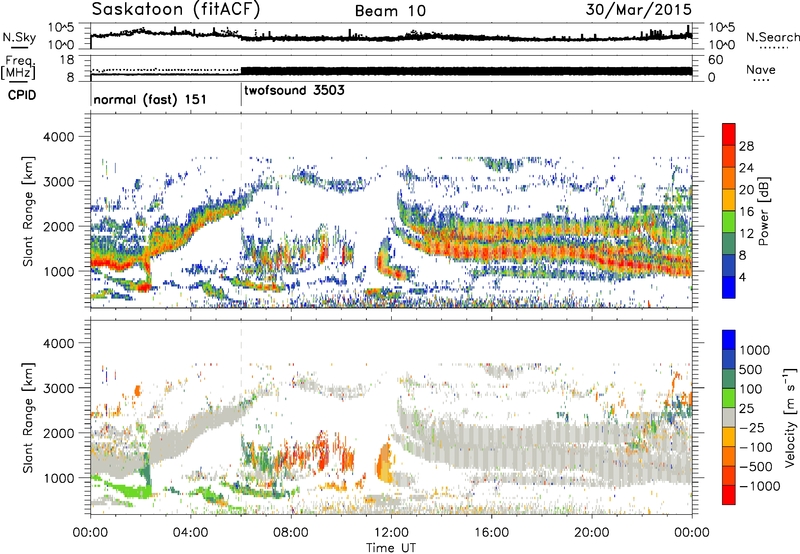Select the 'normal (fast) 151' CPID label
The image size is (800, 554).
pyautogui.click(x=150, y=99)
